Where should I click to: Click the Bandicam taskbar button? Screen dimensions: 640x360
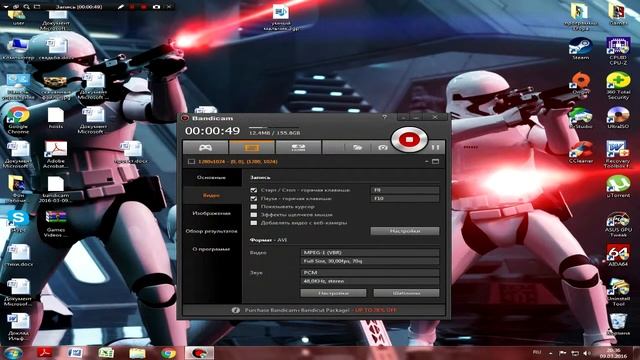coord(199,353)
